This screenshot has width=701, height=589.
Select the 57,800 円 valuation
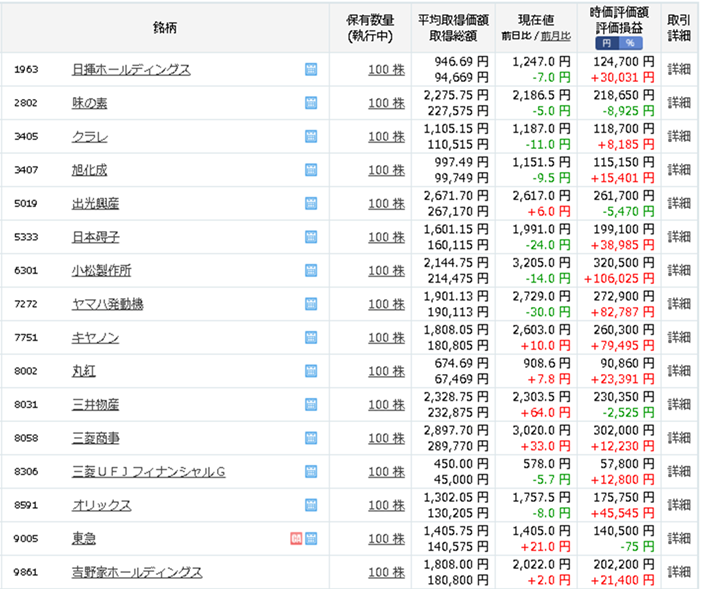tap(627, 464)
